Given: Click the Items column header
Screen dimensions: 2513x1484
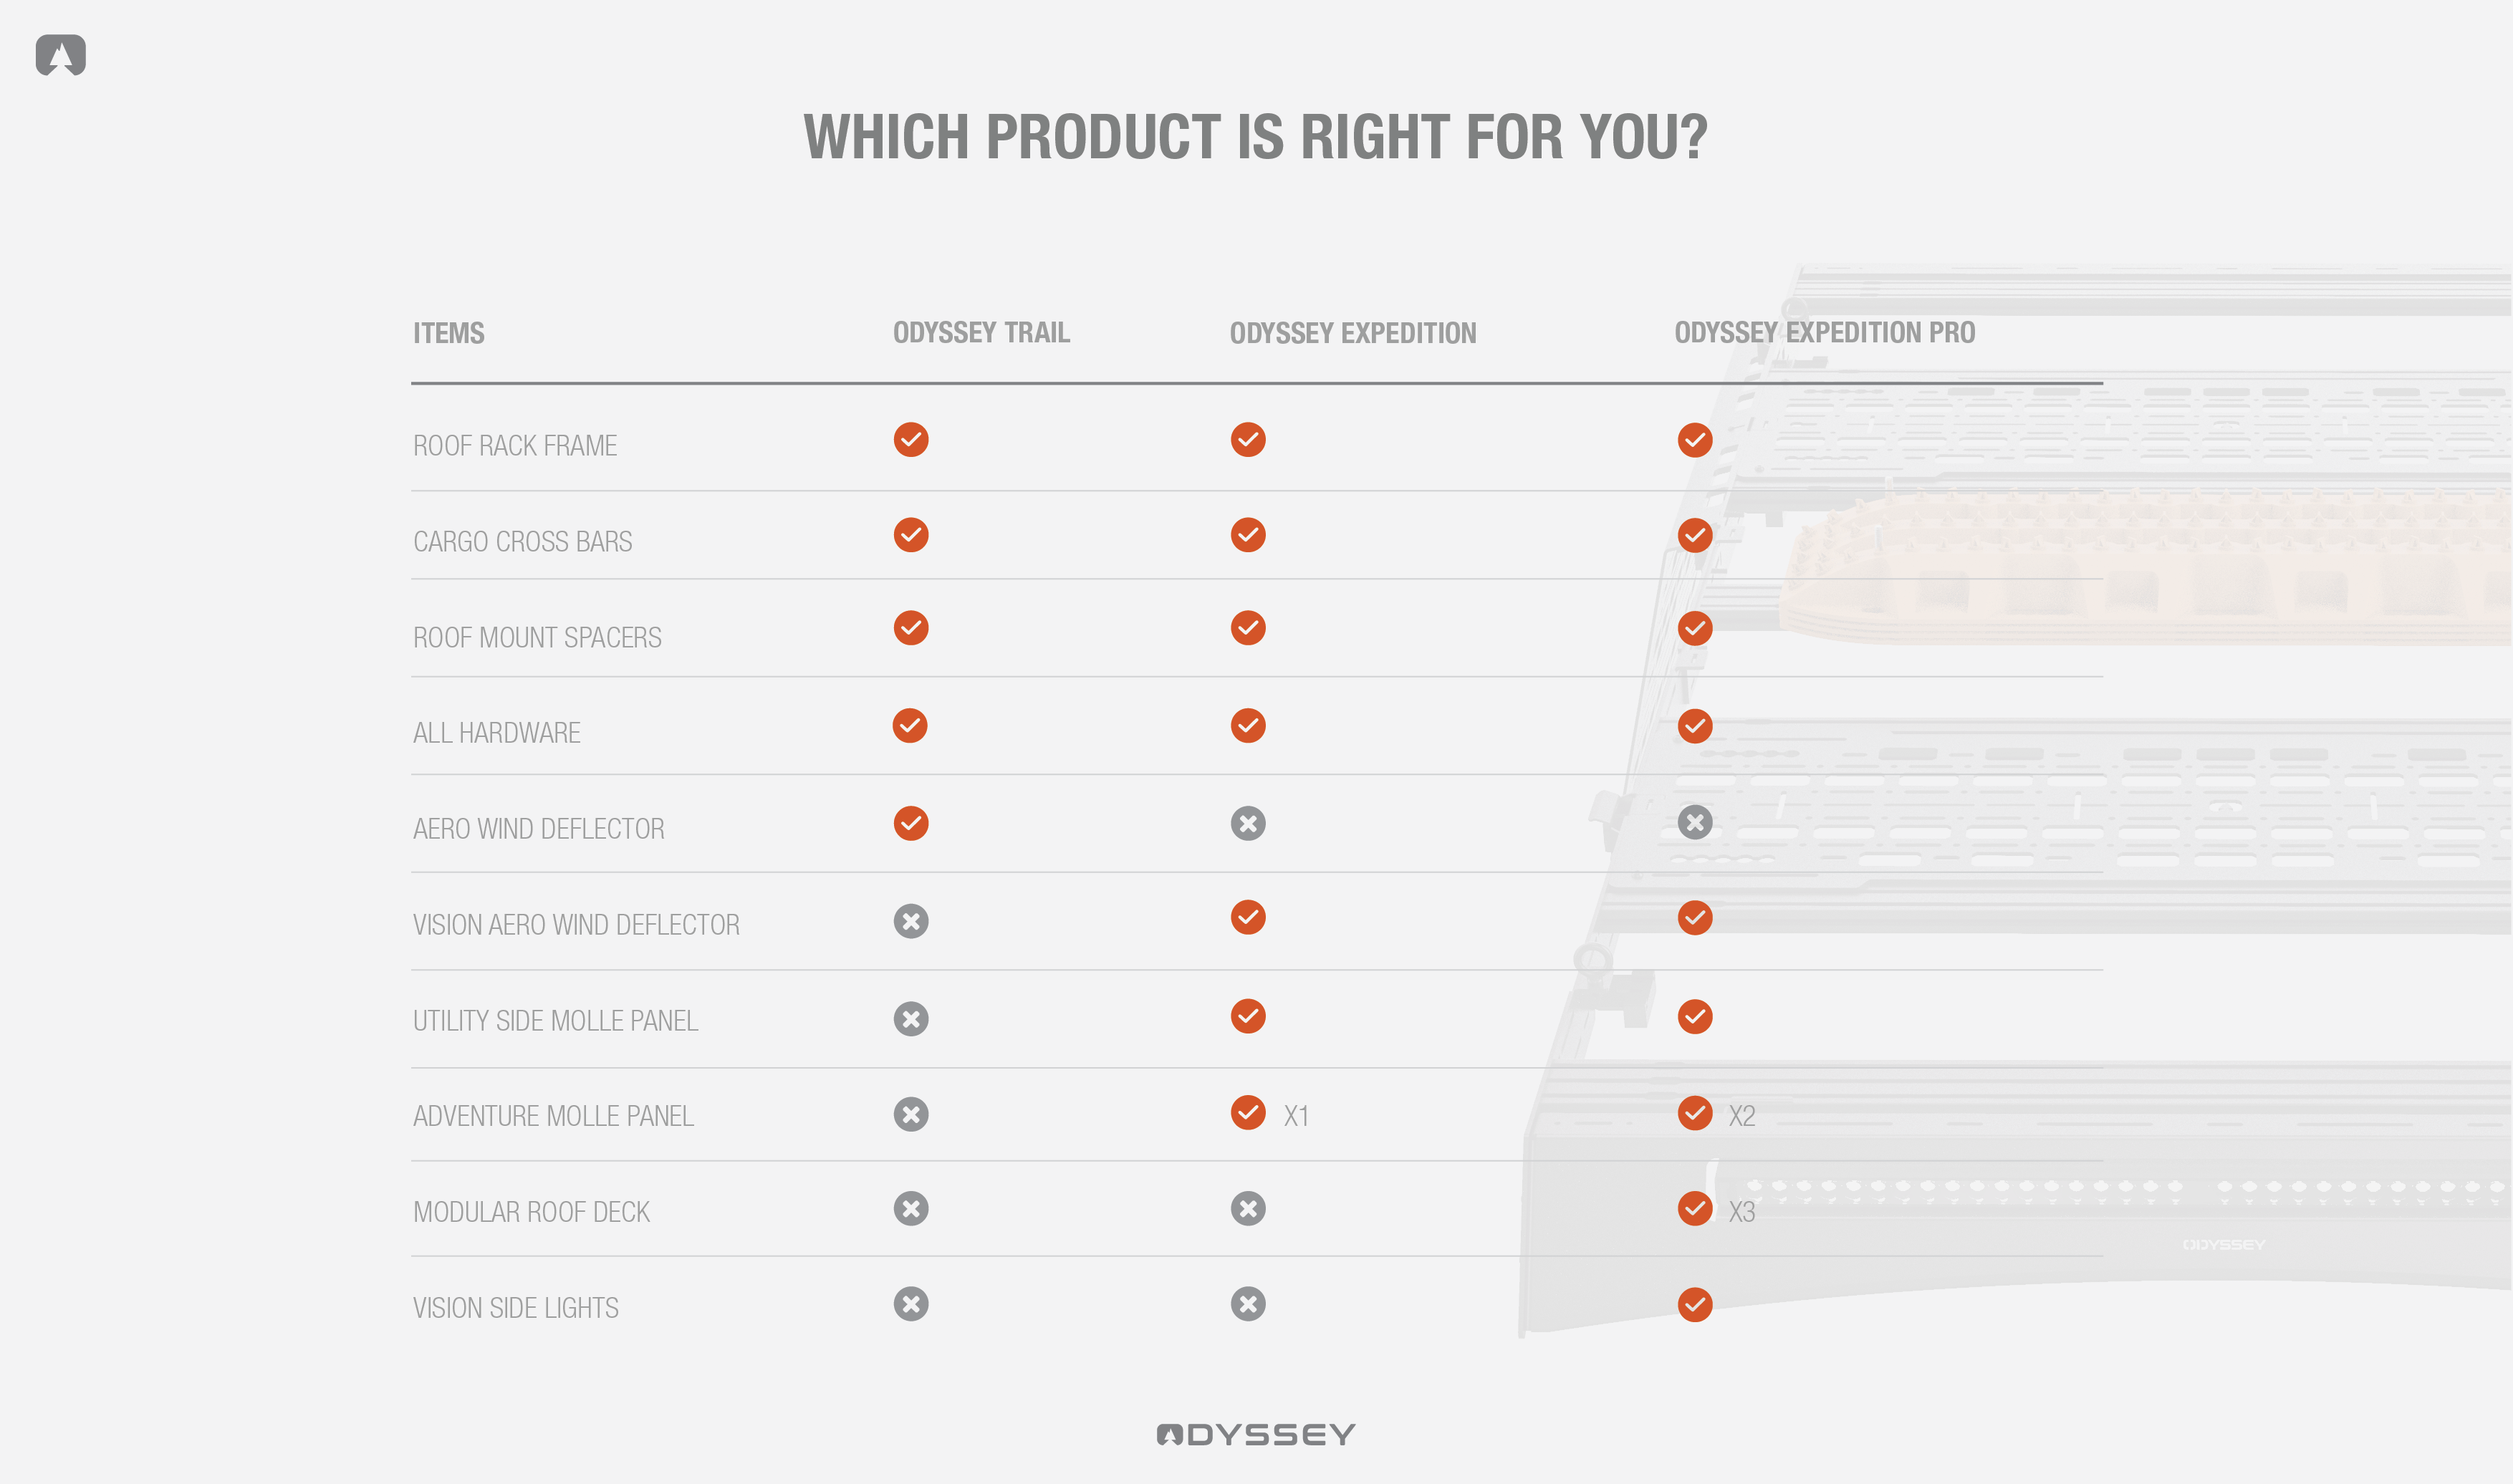Looking at the screenshot, I should coord(449,333).
